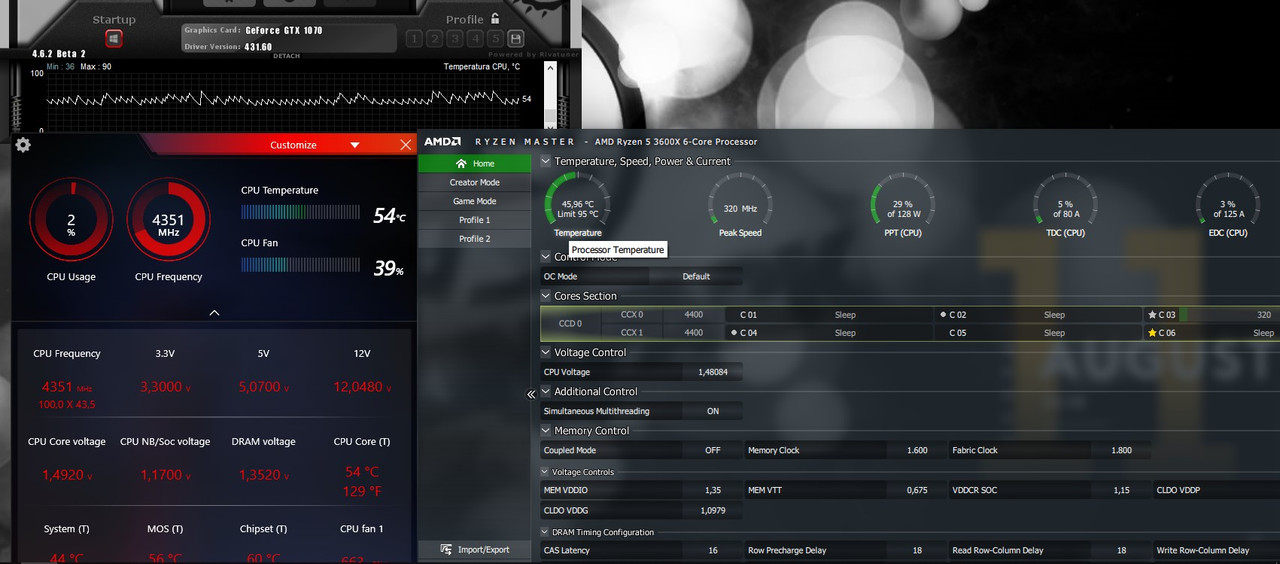Click the 3,3000 V reading under 3.3V
The height and width of the screenshot is (564, 1280).
165,387
